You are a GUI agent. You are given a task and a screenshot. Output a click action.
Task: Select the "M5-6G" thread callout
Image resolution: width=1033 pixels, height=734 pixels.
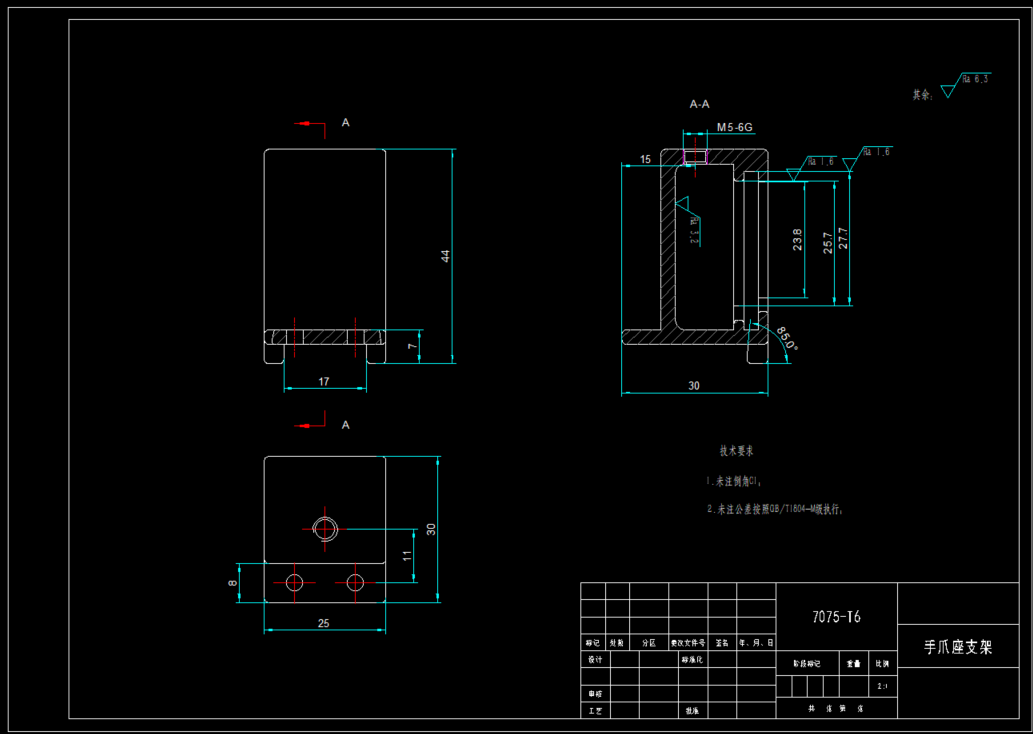[x=735, y=127]
